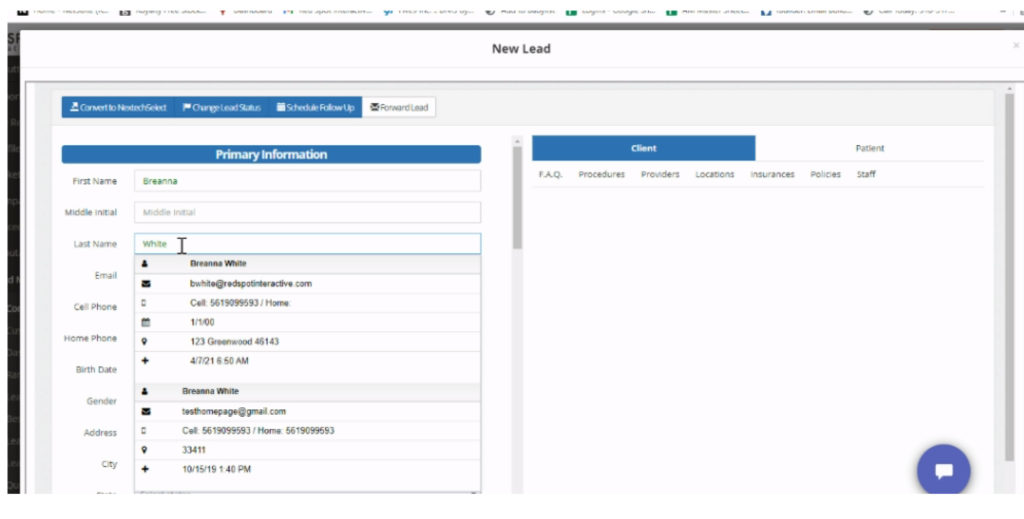1024x519 pixels.
Task: Go to the Insurances sub-tab
Action: tap(772, 174)
